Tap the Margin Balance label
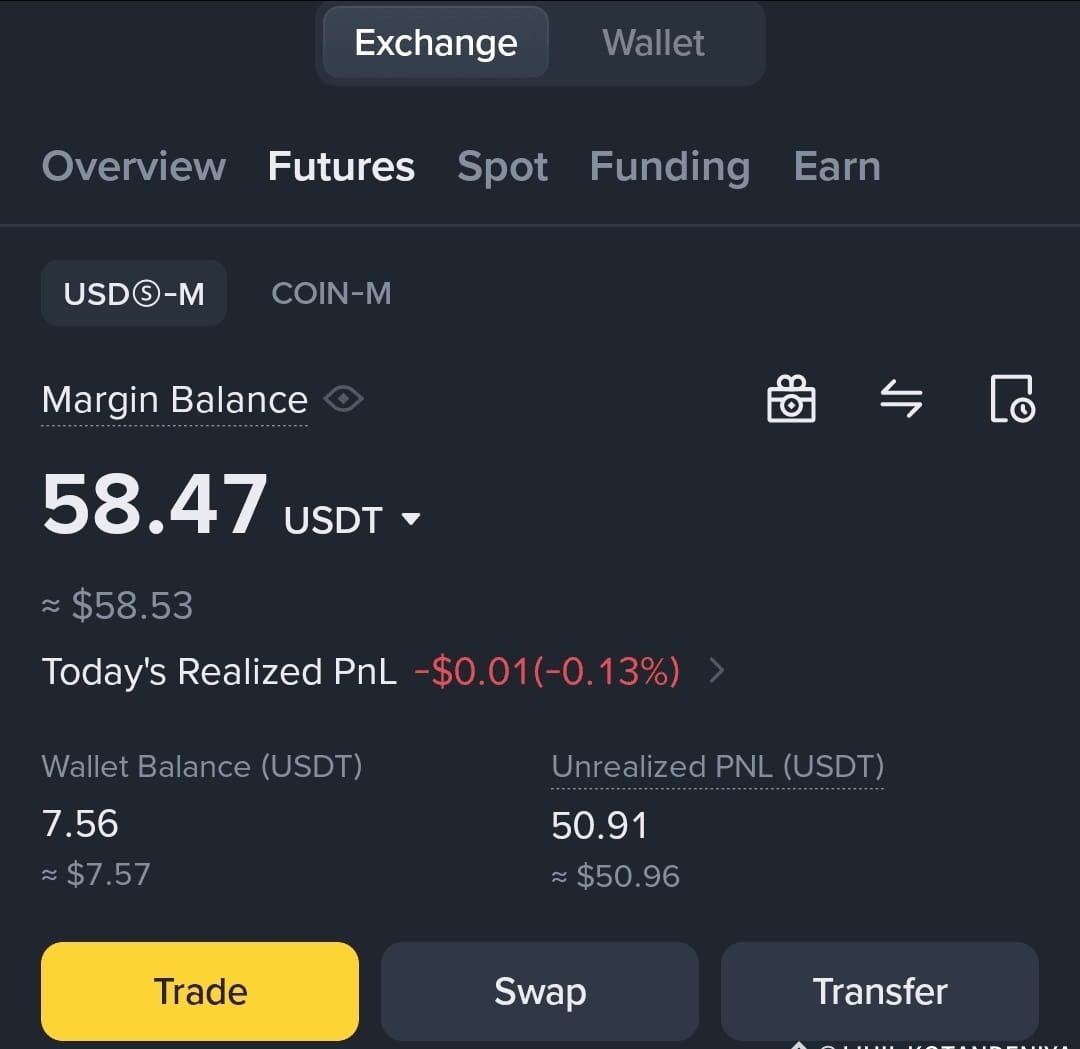Viewport: 1080px width, 1049px height. click(174, 400)
